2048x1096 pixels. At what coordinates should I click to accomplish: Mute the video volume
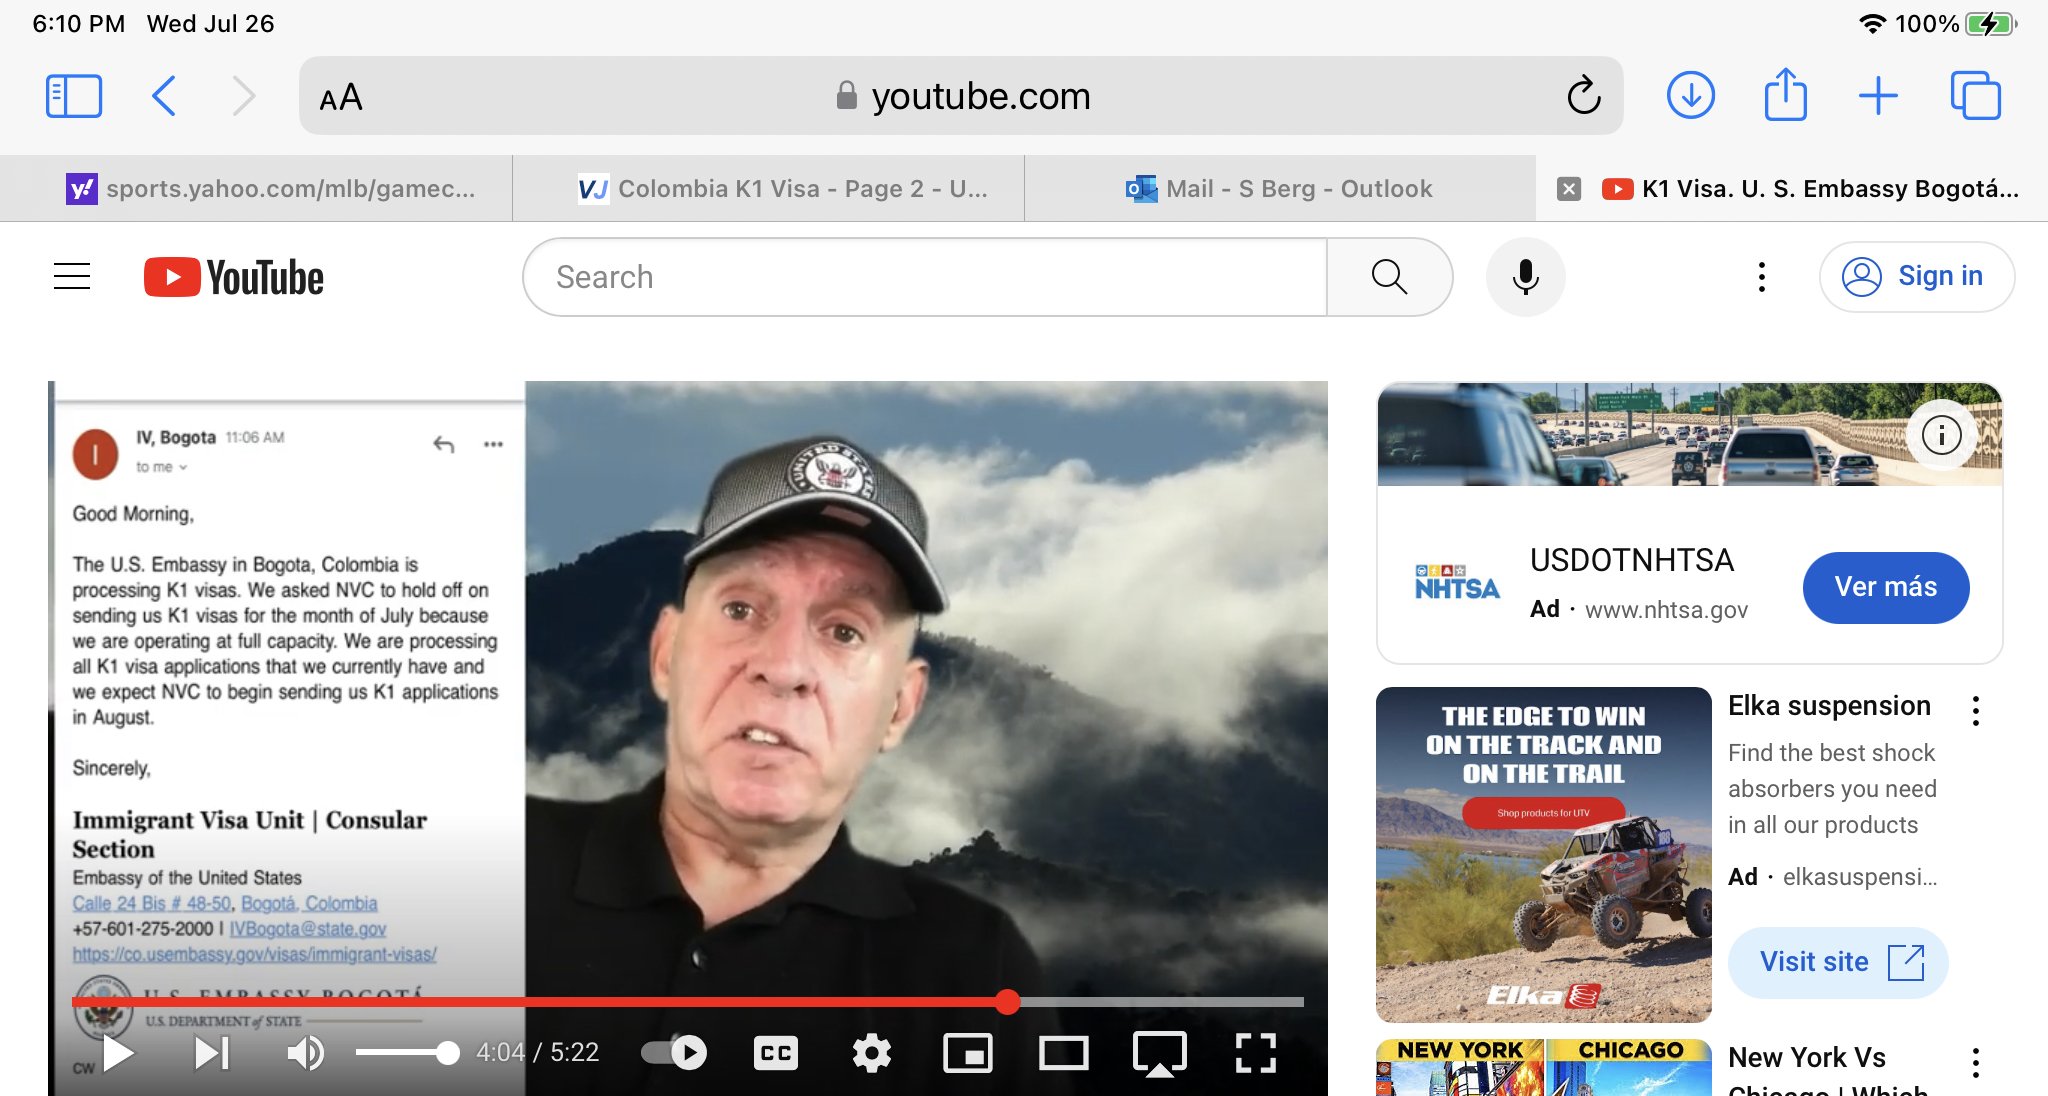[x=305, y=1053]
